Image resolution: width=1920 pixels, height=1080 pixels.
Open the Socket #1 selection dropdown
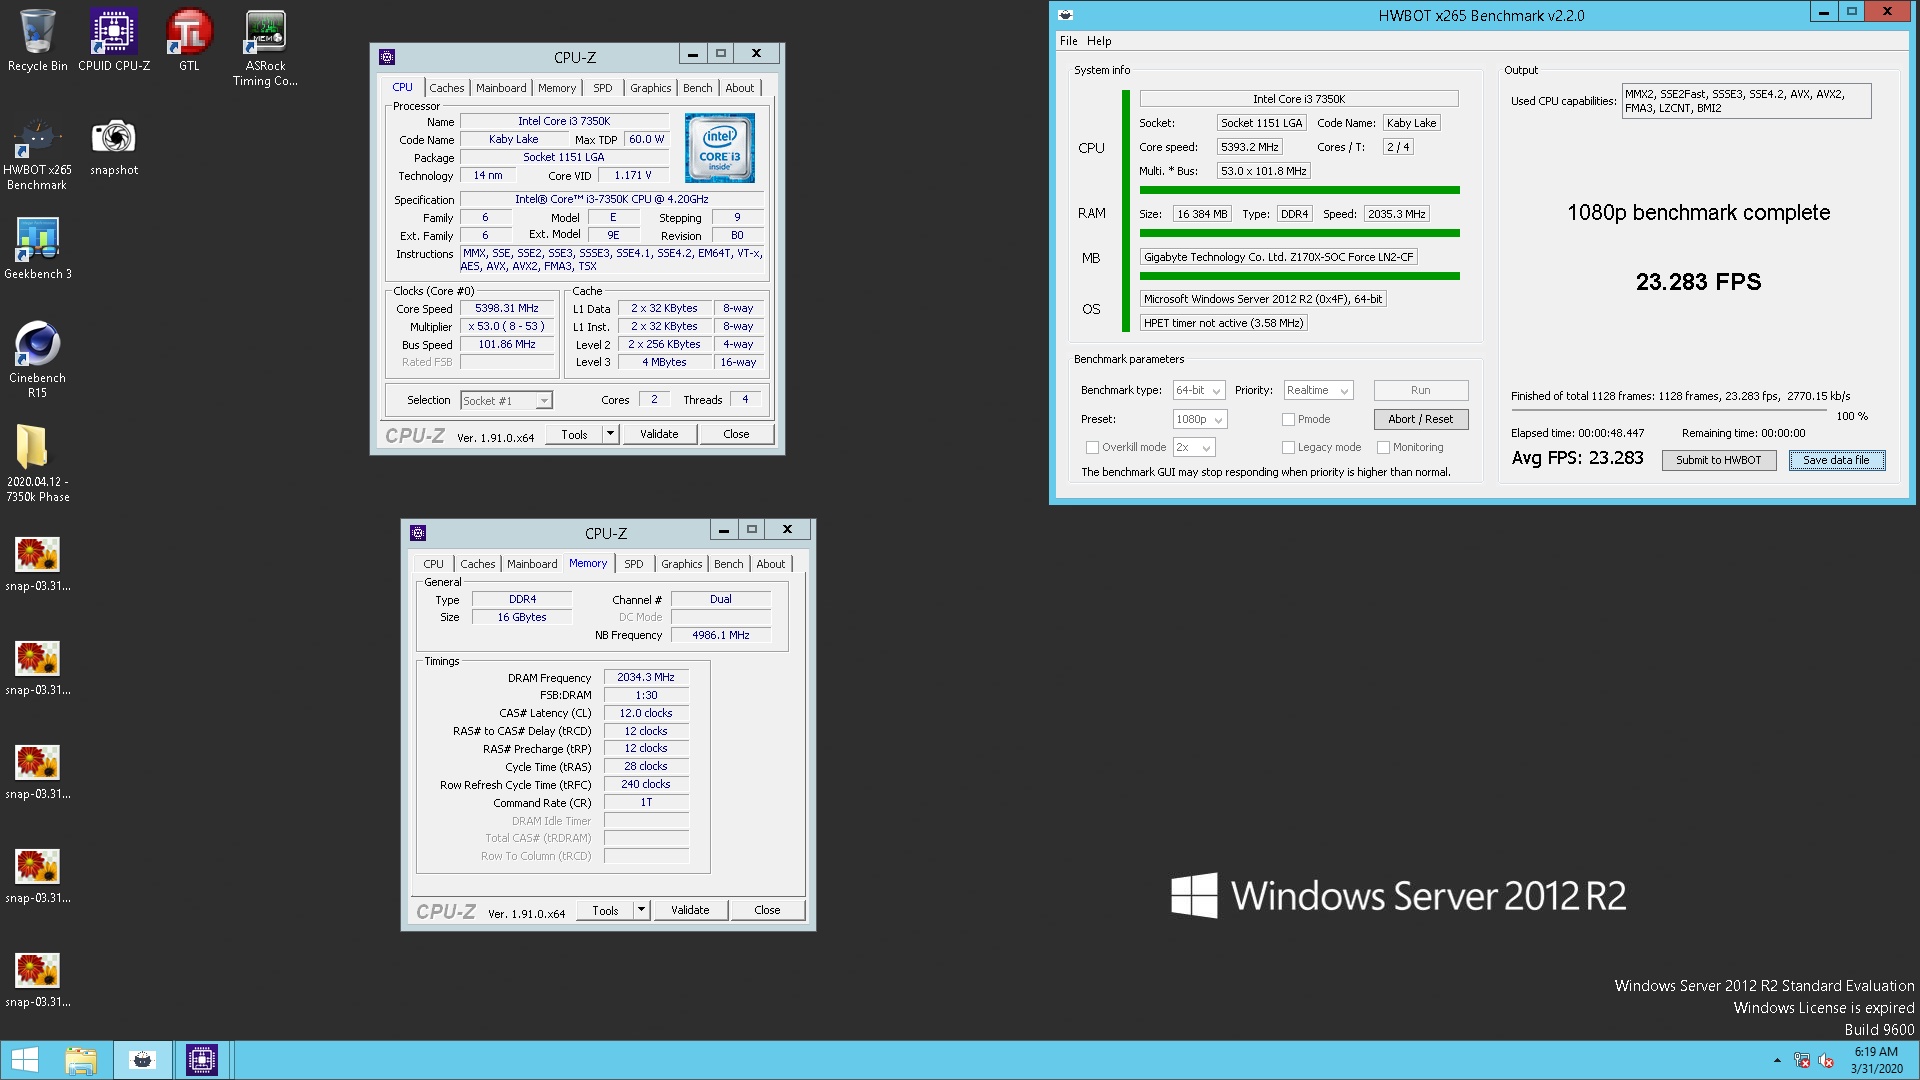coord(506,400)
